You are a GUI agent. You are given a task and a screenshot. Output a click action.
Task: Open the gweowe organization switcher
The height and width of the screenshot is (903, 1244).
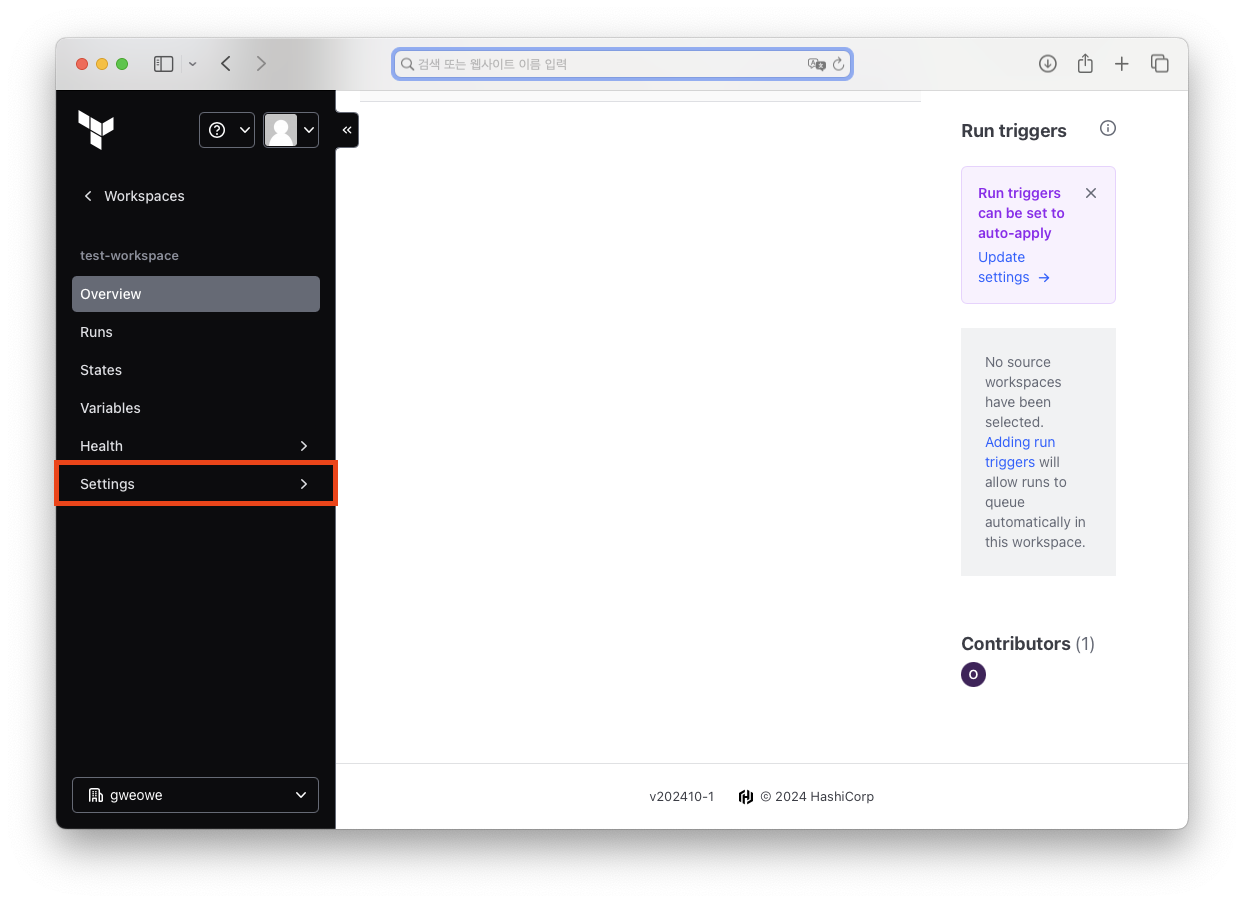(x=196, y=795)
